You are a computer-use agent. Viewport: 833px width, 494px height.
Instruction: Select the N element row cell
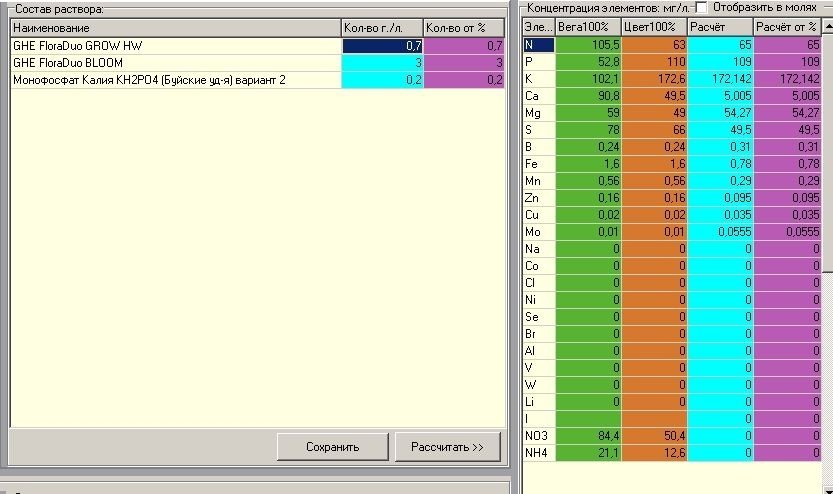point(539,45)
